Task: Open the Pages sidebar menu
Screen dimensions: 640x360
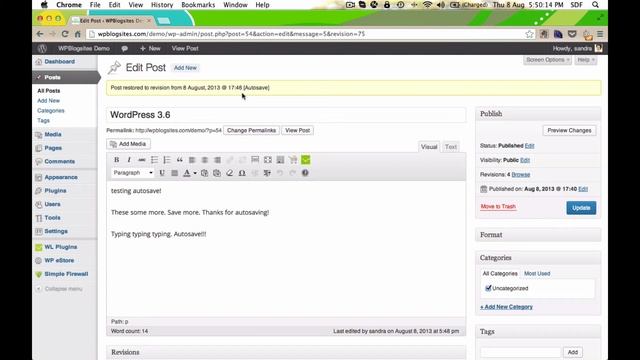Action: point(53,148)
